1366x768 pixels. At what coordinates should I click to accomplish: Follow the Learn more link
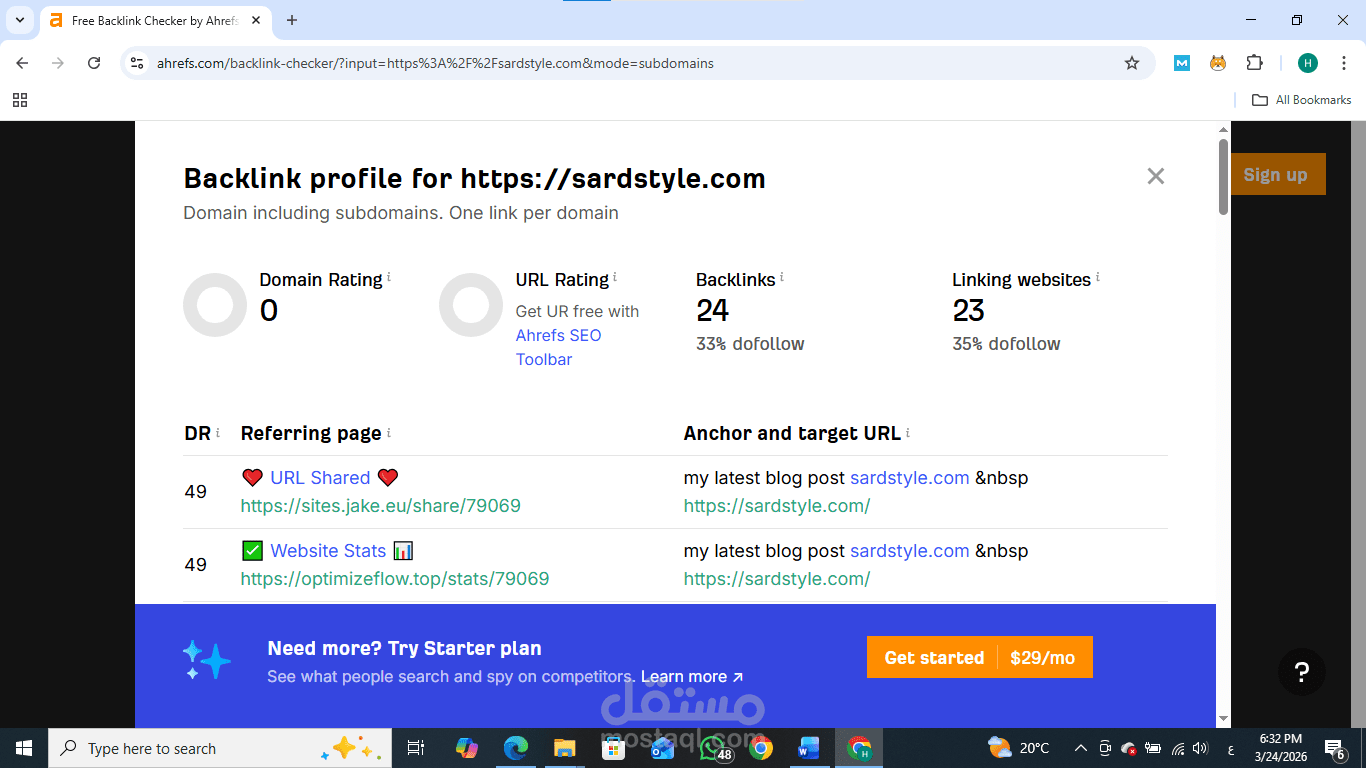pos(692,677)
